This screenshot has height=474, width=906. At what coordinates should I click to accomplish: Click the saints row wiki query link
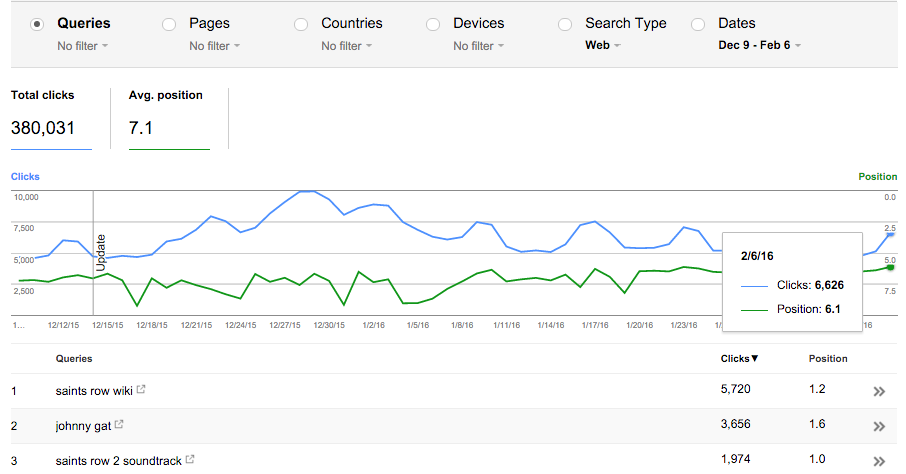94,391
